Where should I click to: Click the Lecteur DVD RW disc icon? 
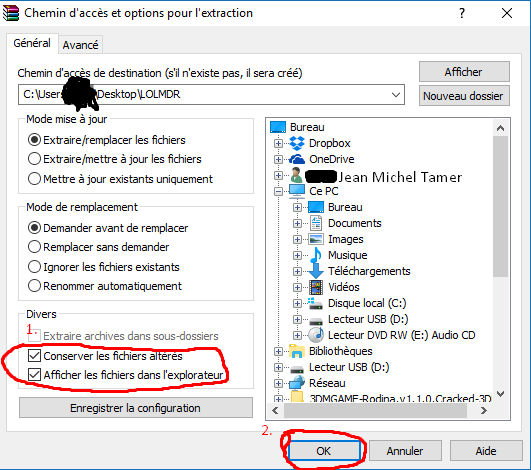point(316,335)
